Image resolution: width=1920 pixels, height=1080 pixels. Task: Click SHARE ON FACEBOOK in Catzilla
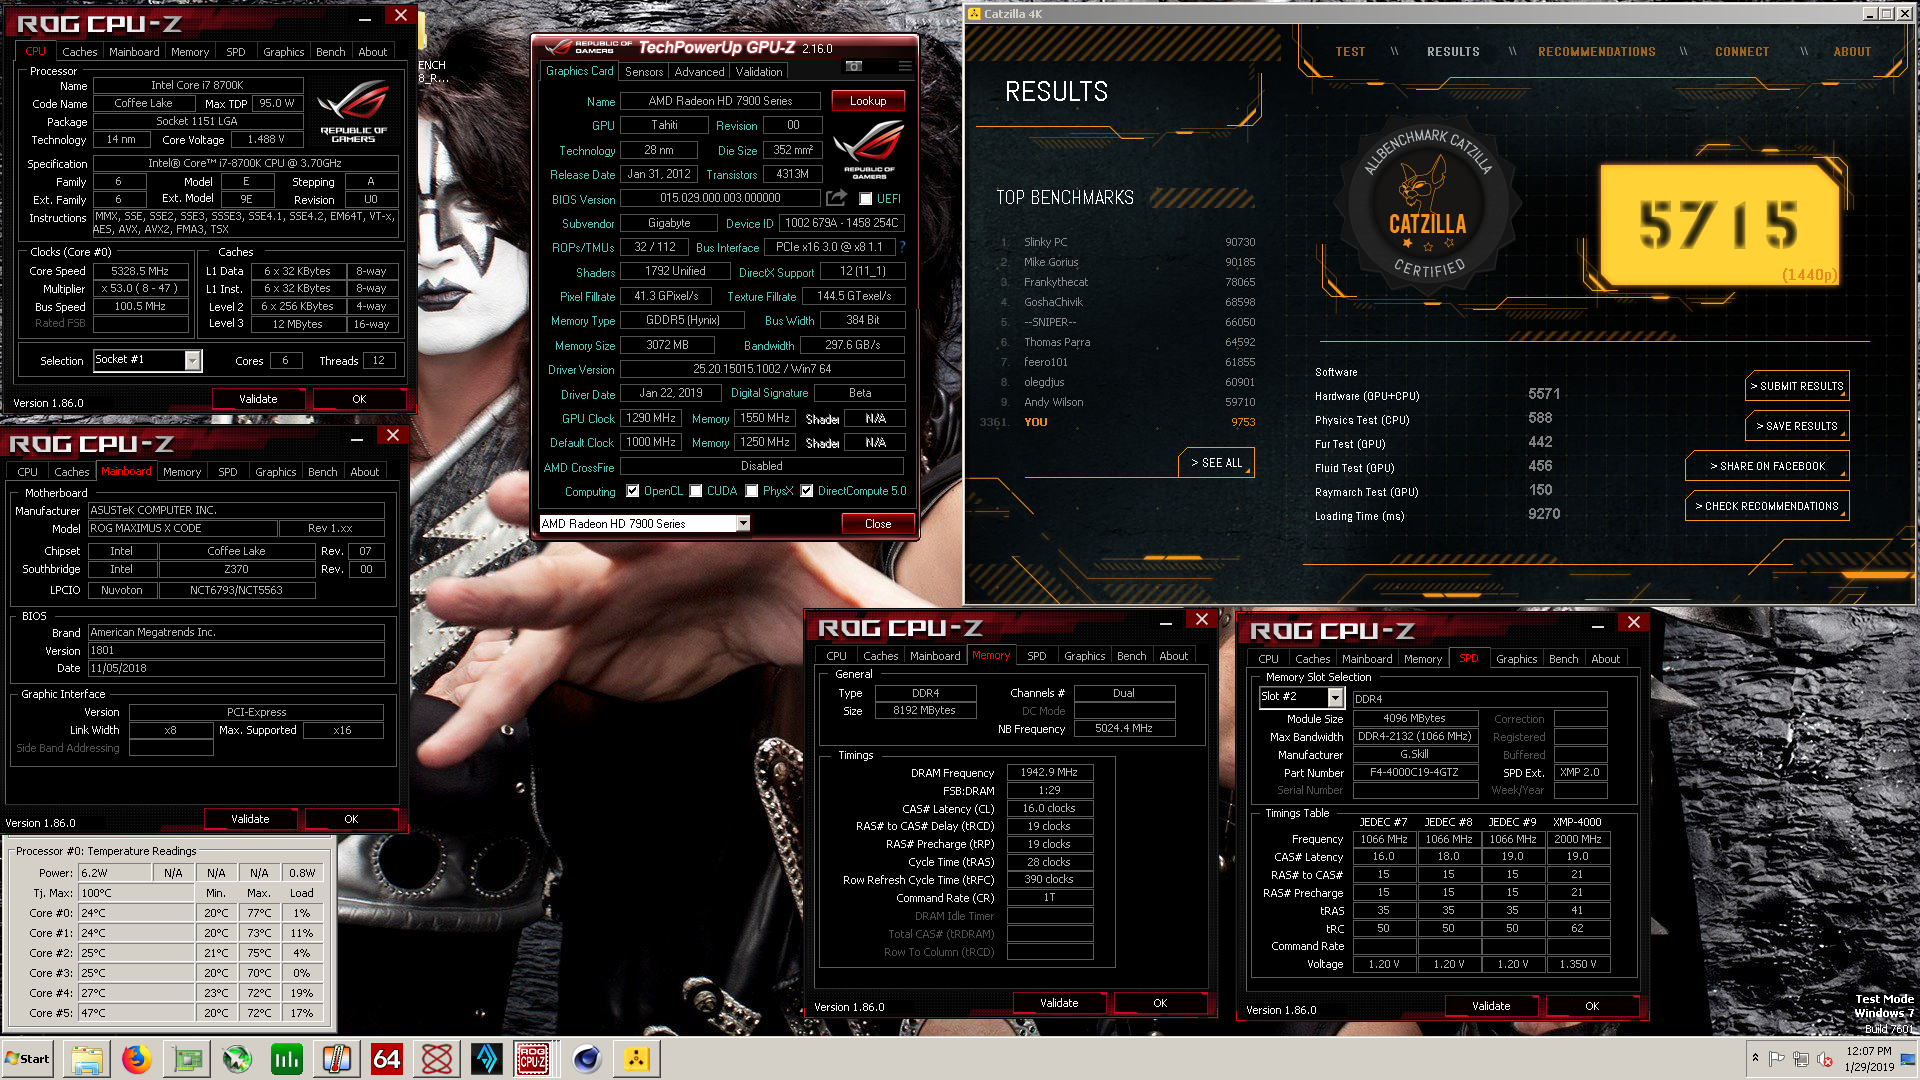(1767, 466)
